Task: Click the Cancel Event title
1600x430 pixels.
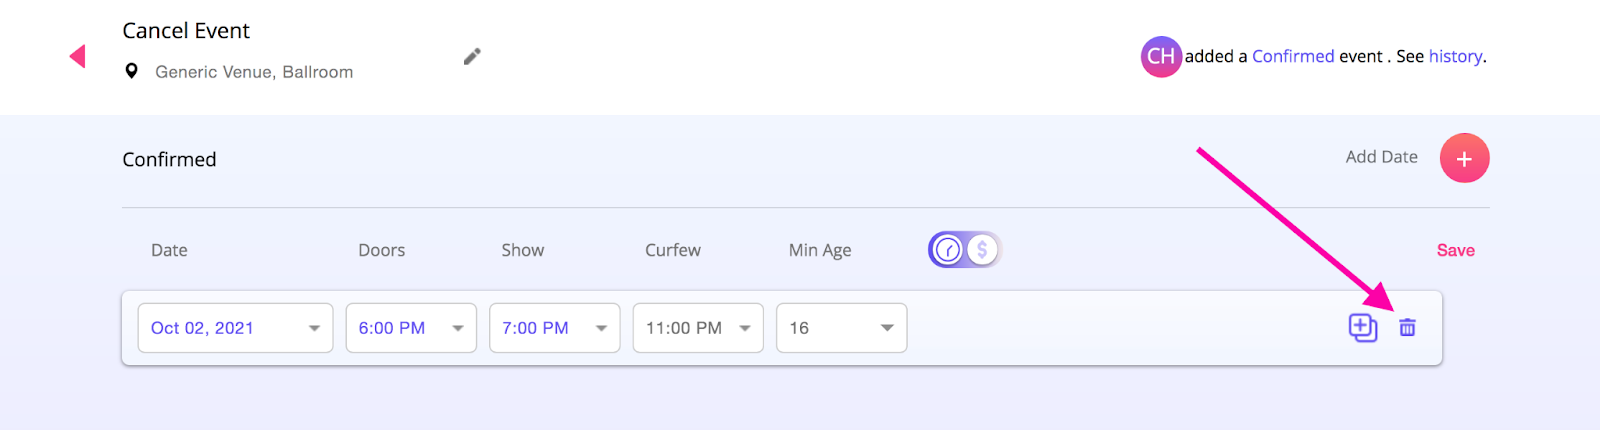Action: pos(186,31)
